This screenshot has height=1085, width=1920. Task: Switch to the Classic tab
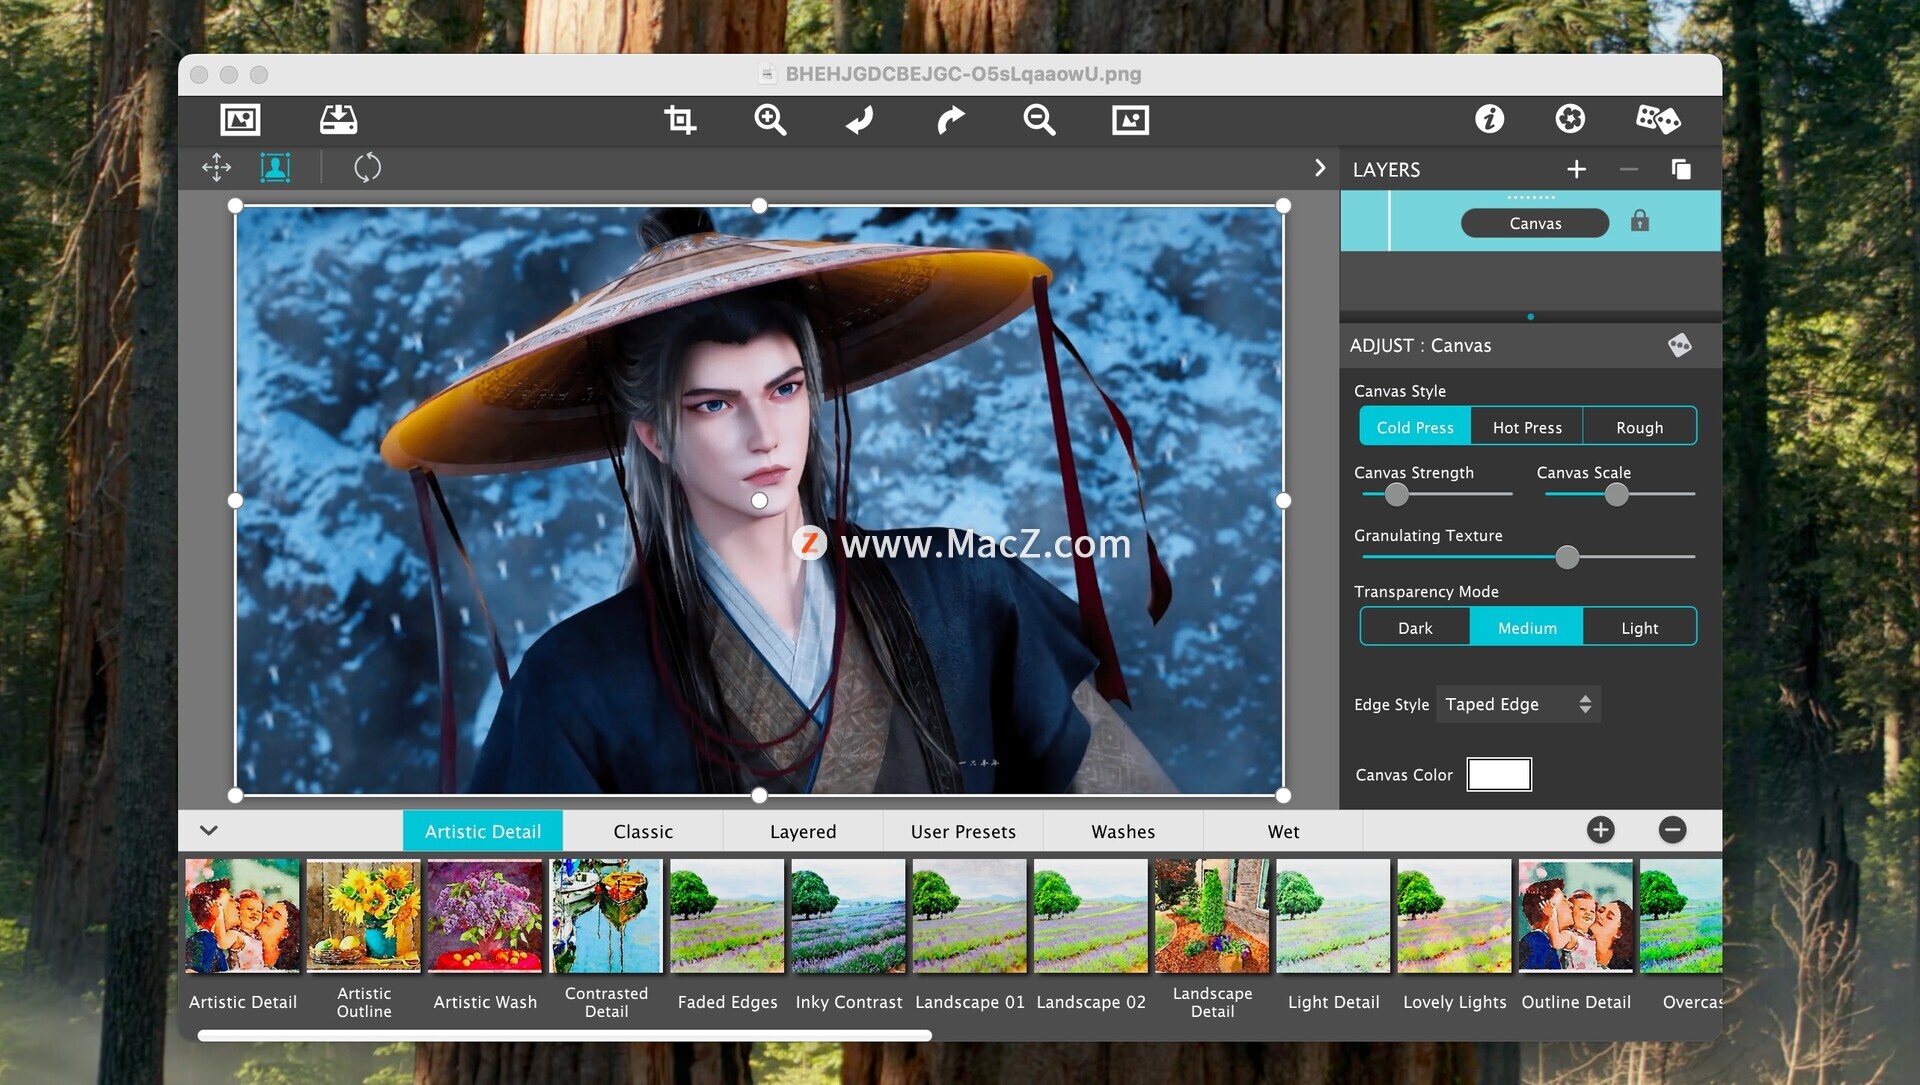pyautogui.click(x=643, y=831)
